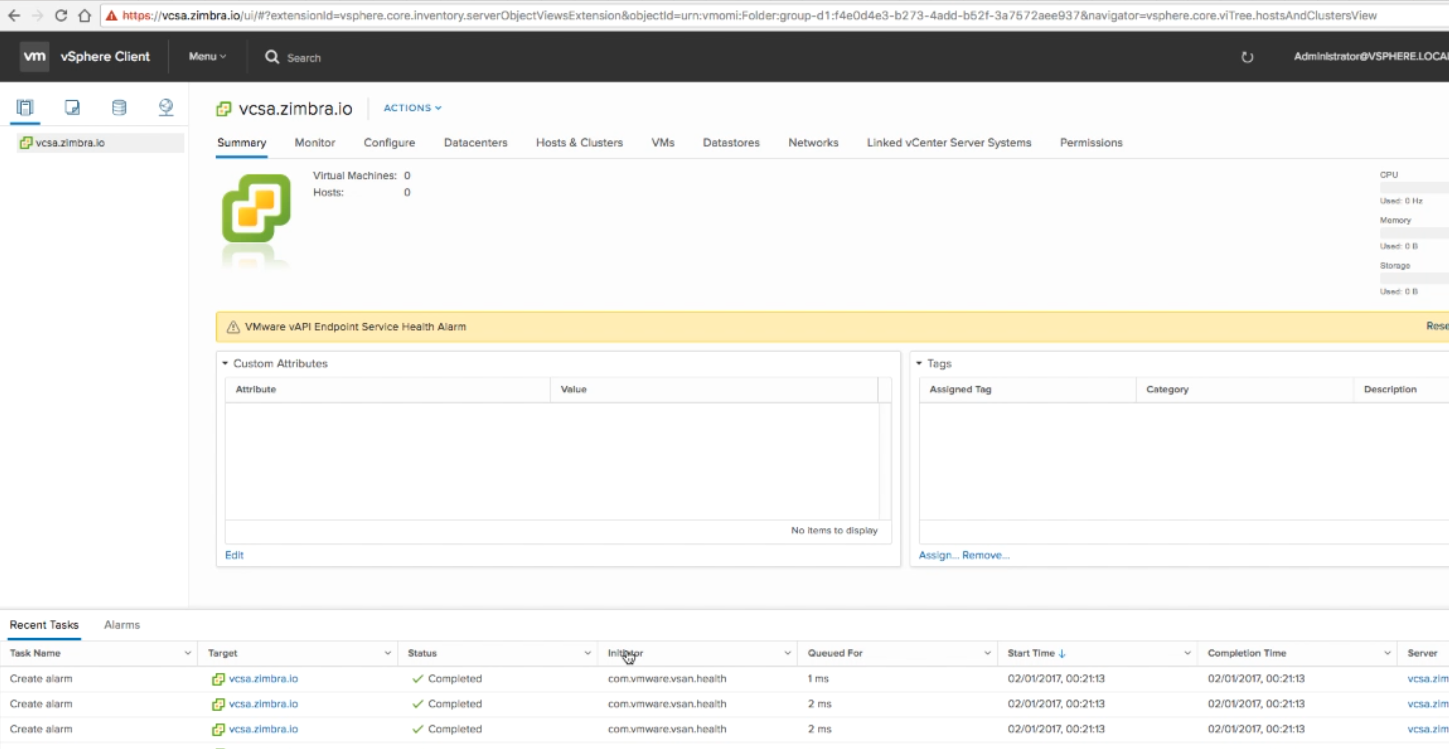The width and height of the screenshot is (1449, 749).
Task: Open the ACTIONS dropdown for vcsa.zimbra.io
Action: pyautogui.click(x=413, y=108)
